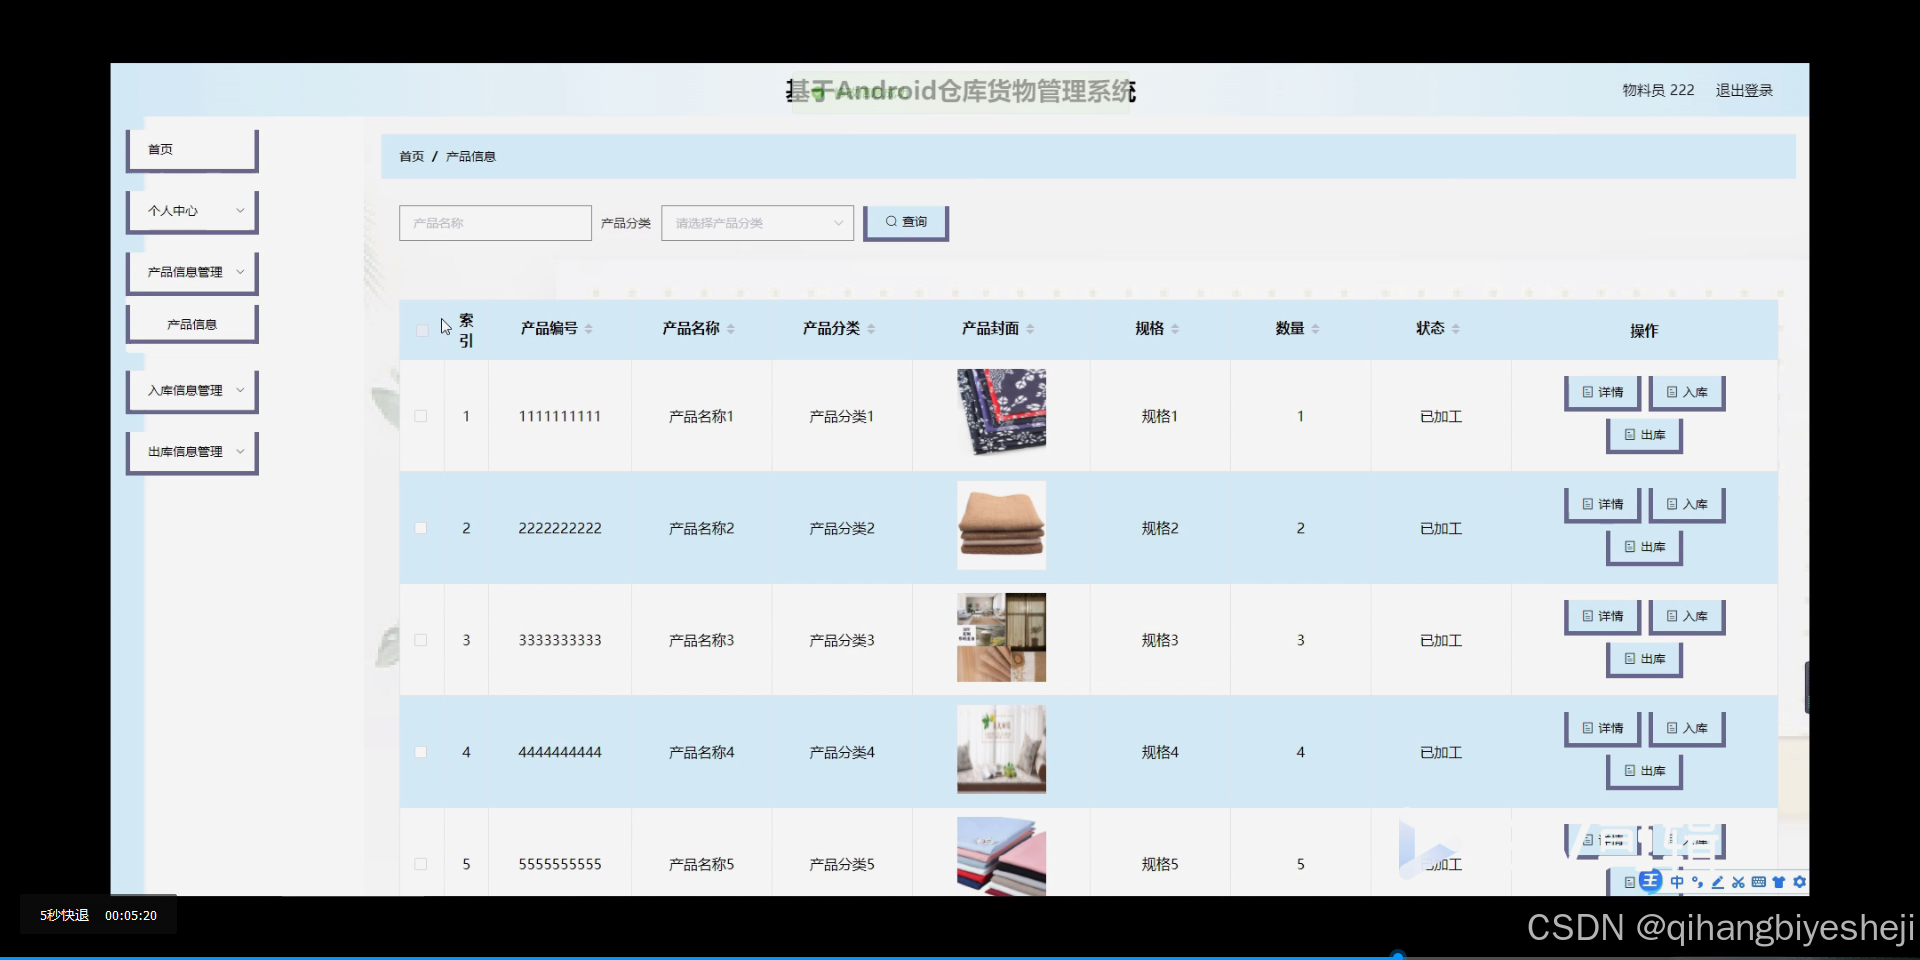Expand the 入库信息管理 sidebar menu

pos(191,390)
